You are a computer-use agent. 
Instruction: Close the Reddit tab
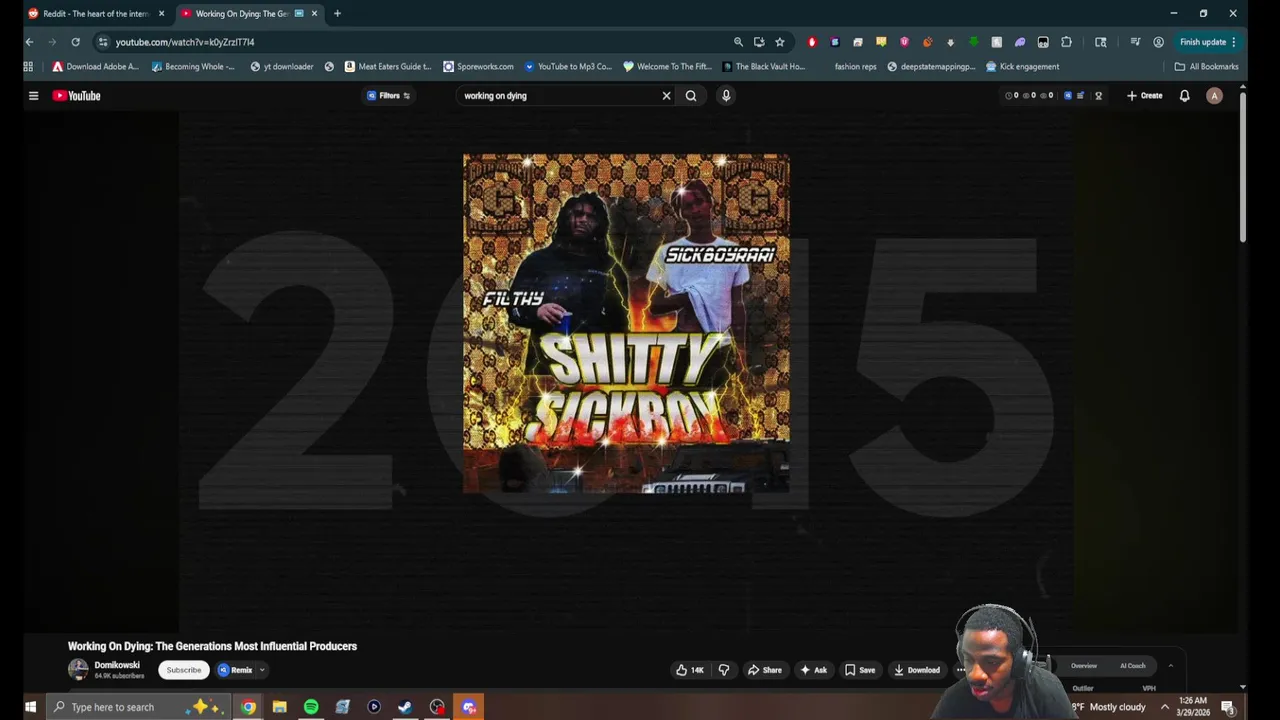pyautogui.click(x=161, y=14)
